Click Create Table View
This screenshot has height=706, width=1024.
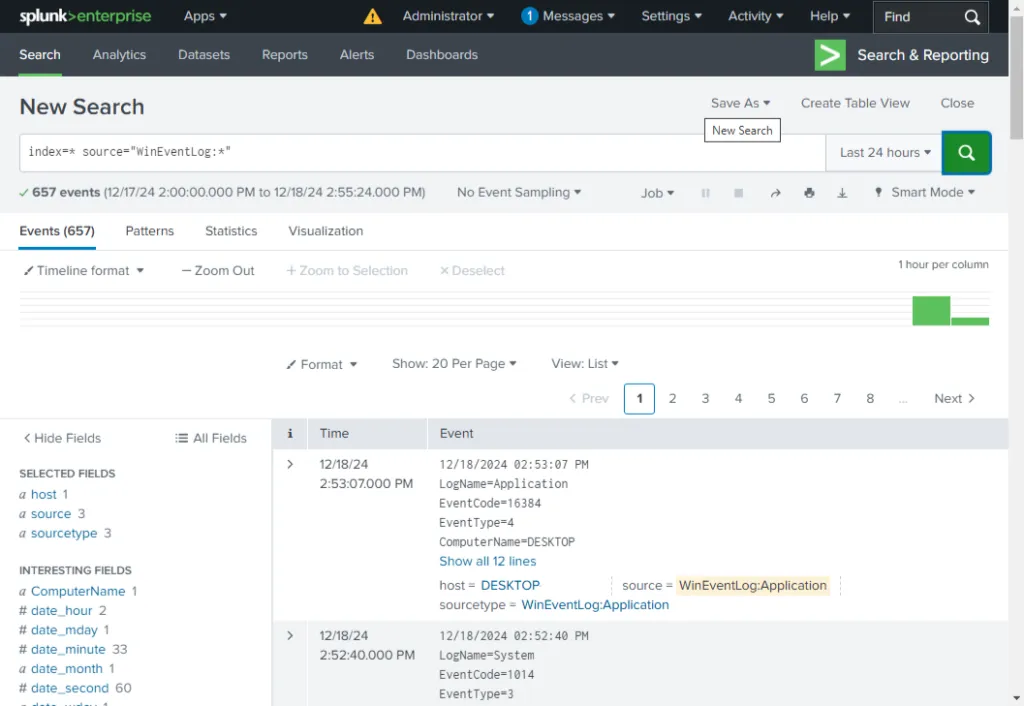pyautogui.click(x=855, y=103)
